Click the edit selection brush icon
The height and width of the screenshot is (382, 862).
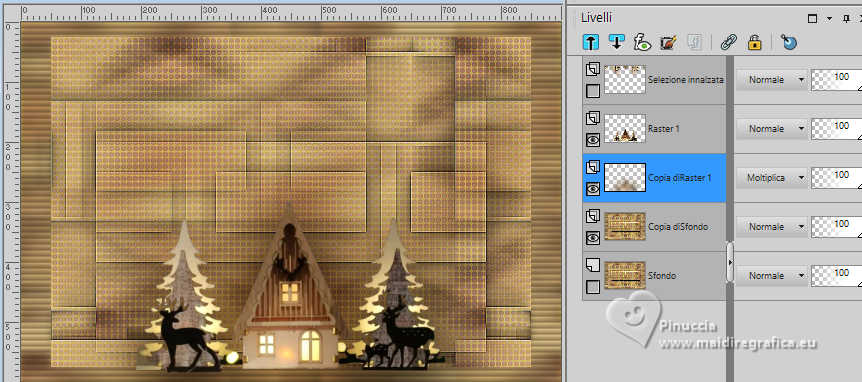(668, 42)
